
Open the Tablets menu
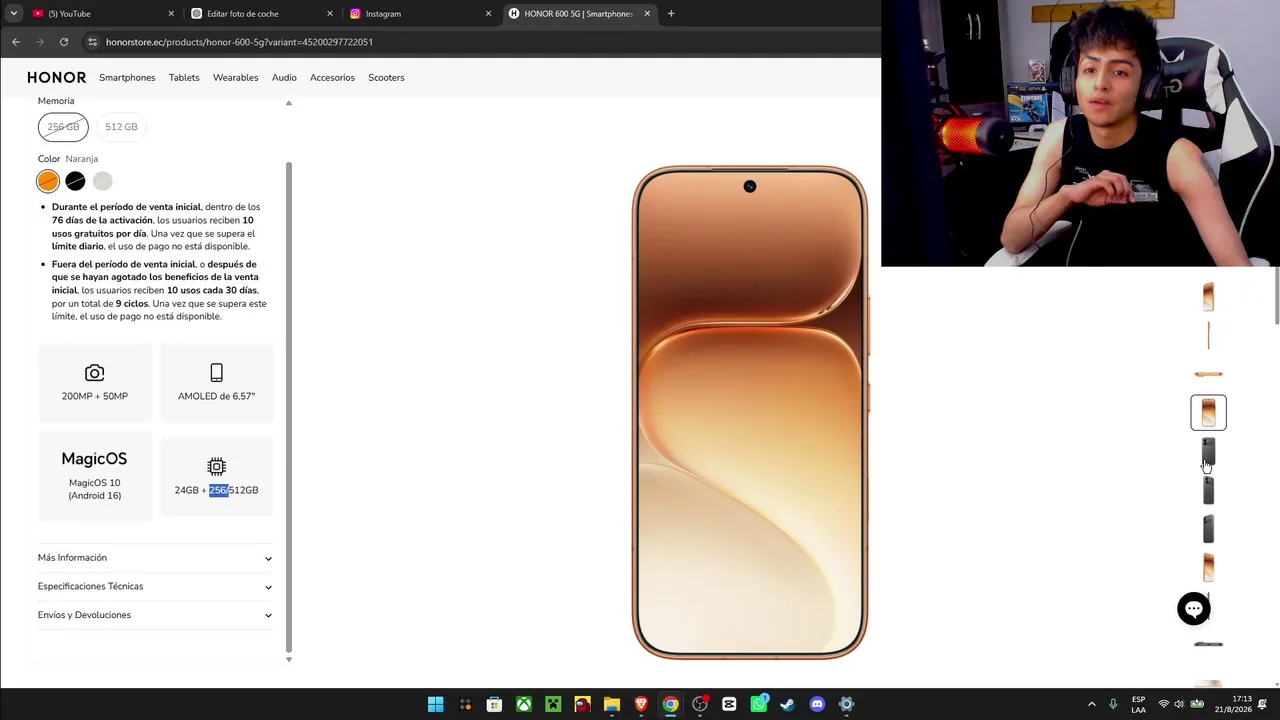coord(184,77)
